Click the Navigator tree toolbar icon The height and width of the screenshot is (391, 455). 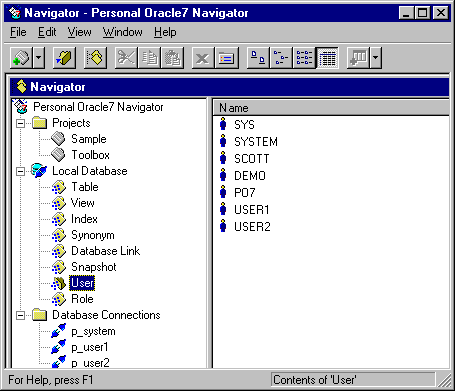(95, 58)
